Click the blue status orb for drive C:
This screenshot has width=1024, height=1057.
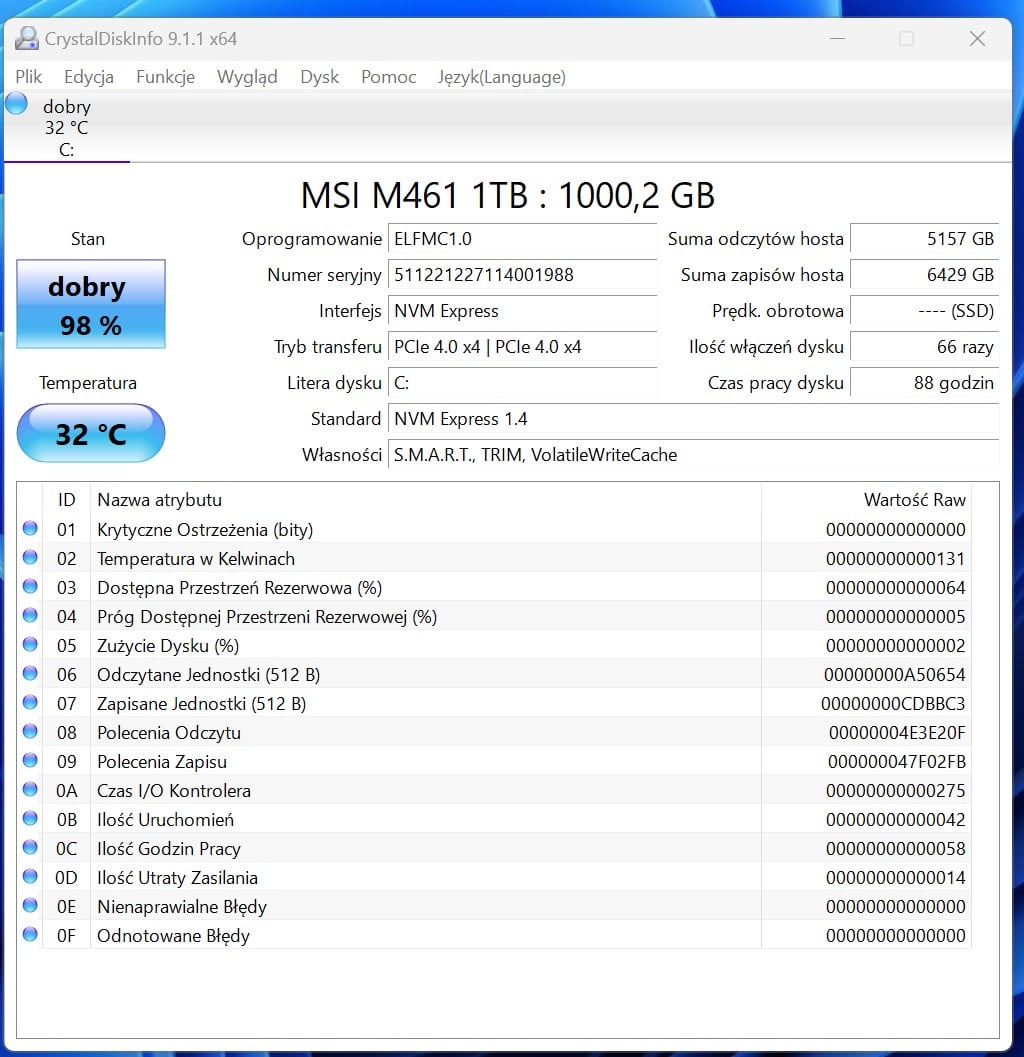[x=16, y=103]
